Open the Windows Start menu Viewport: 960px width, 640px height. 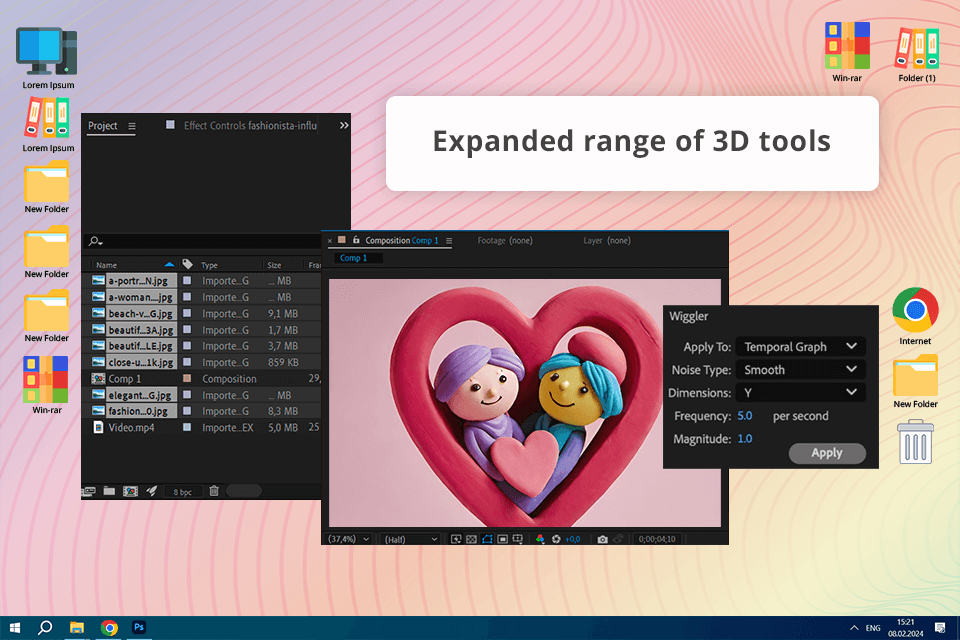[x=15, y=628]
